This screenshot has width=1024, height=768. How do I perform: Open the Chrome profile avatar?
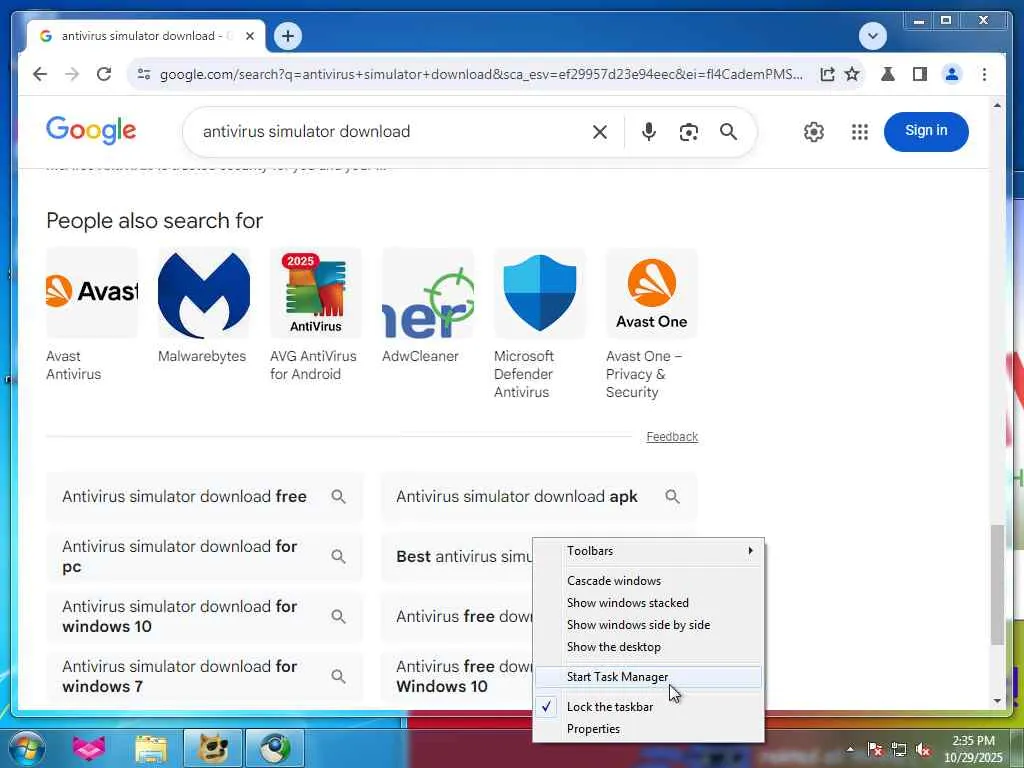click(952, 74)
